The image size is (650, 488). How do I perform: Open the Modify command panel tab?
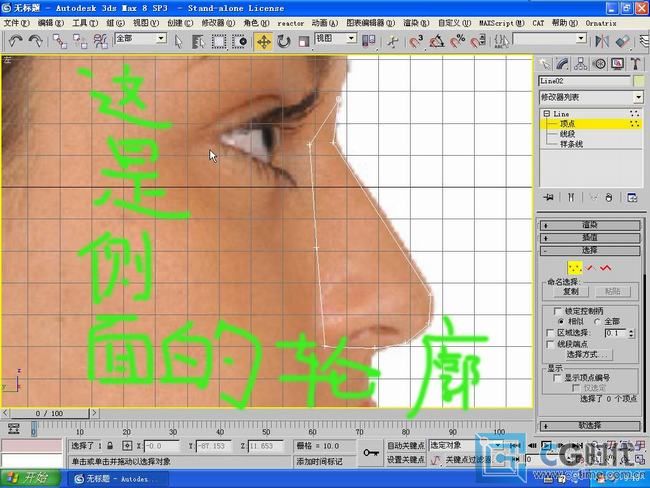562,64
